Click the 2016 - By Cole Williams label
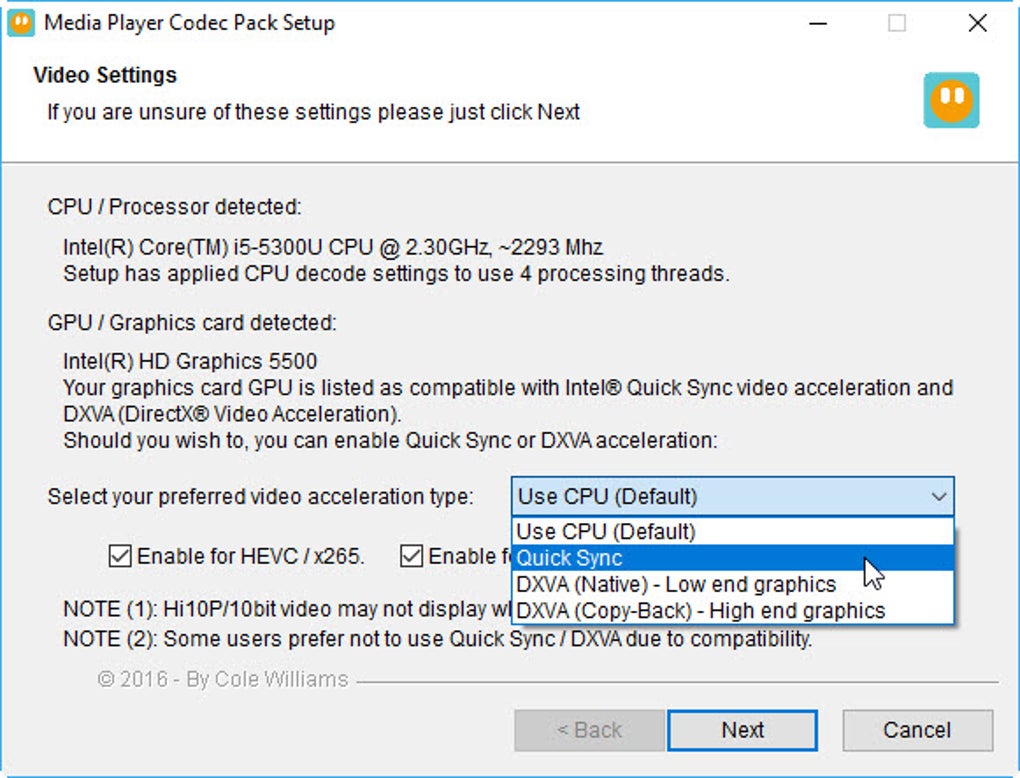Screen dimensions: 1020x778 (x=223, y=680)
